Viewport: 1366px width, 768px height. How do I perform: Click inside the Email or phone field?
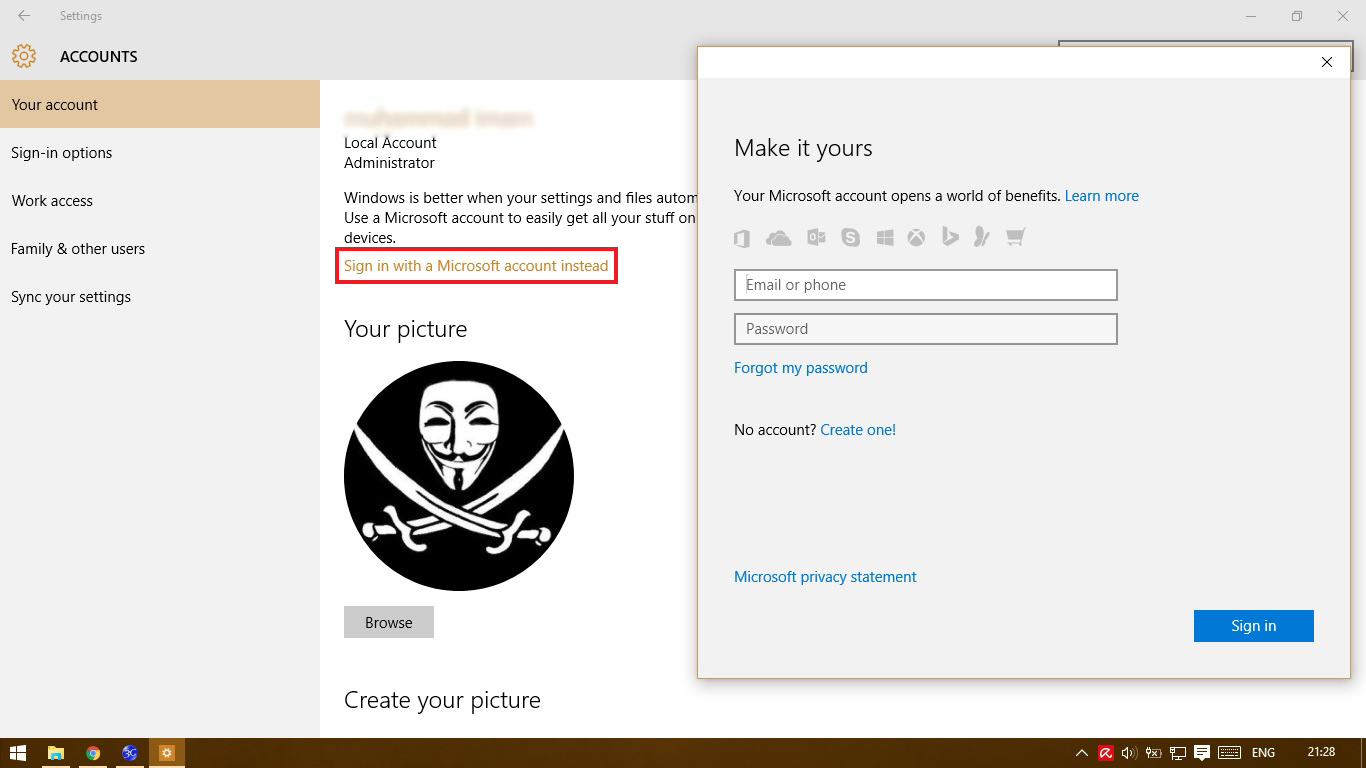(925, 284)
